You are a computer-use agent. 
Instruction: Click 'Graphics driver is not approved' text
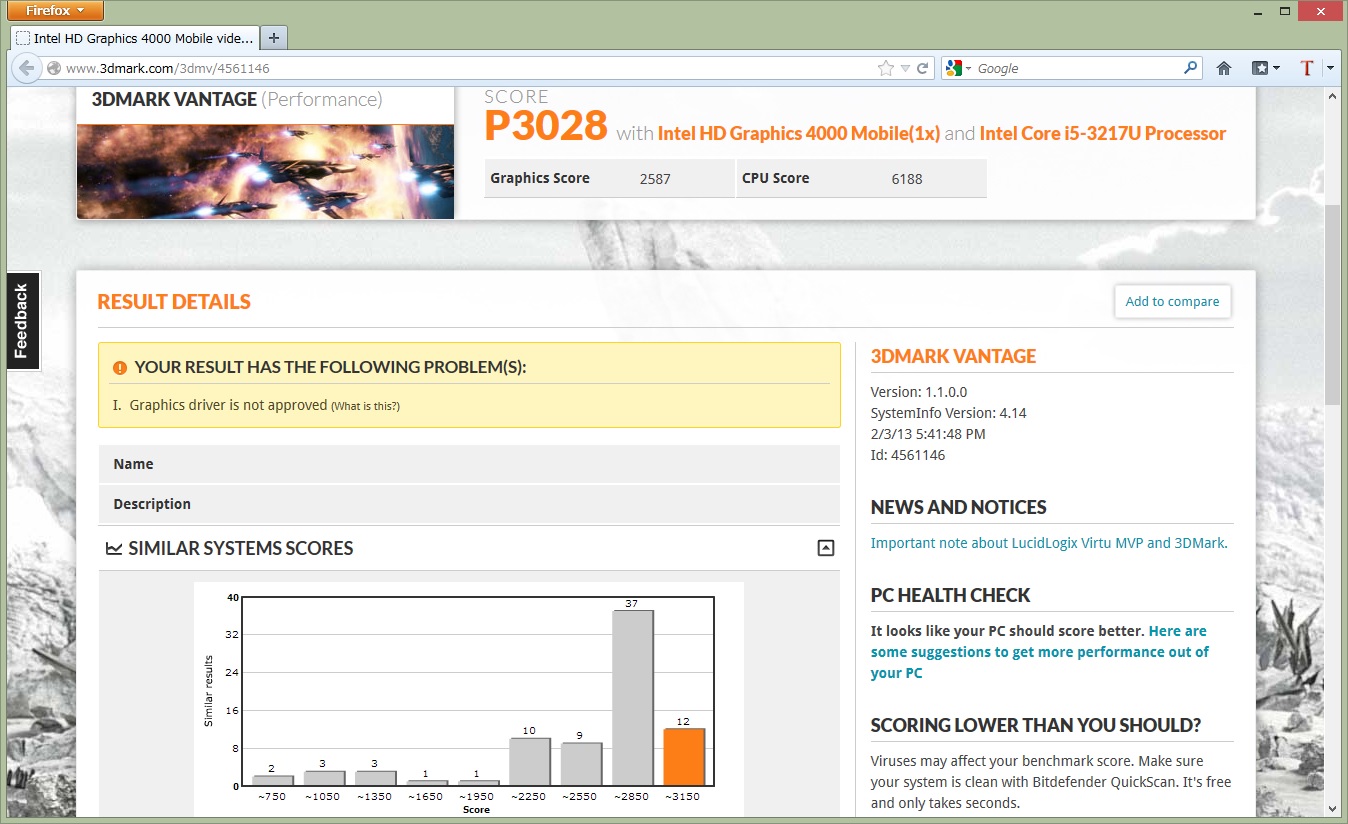point(229,405)
